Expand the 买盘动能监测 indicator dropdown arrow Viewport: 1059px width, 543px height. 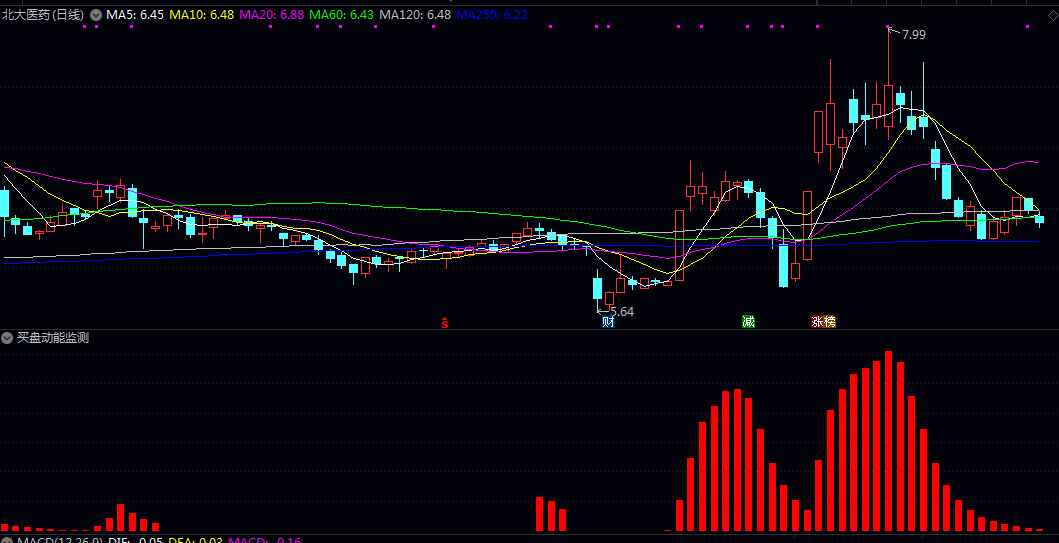(x=8, y=338)
